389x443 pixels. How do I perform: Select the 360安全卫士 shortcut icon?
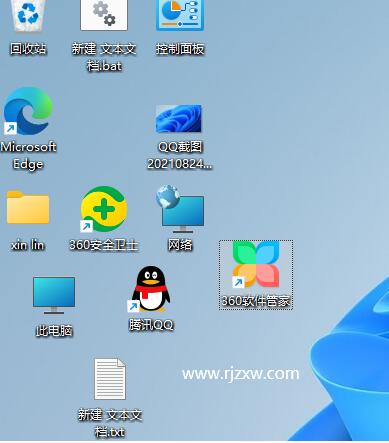(104, 209)
